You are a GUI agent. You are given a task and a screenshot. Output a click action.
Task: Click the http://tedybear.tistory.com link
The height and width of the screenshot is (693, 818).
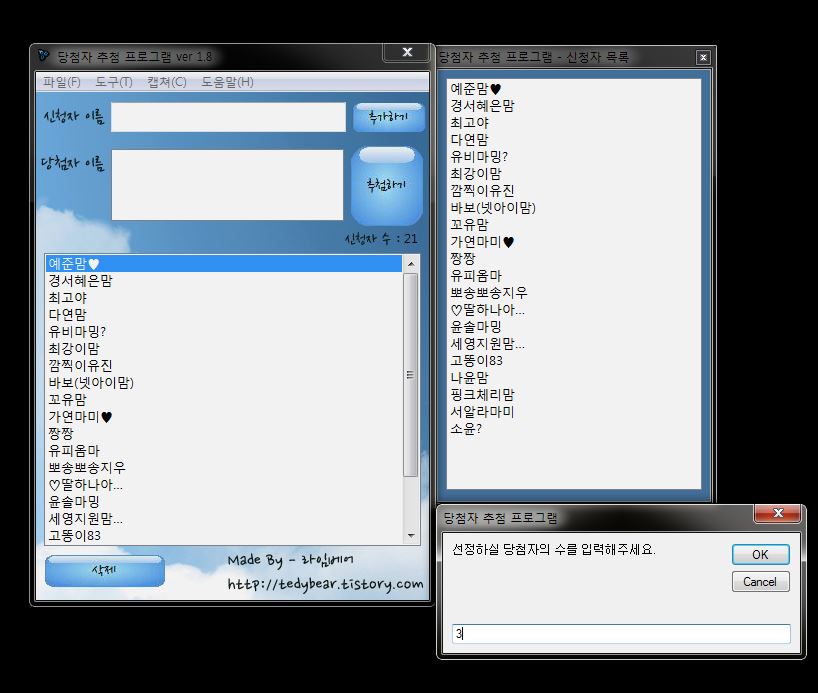coord(326,584)
